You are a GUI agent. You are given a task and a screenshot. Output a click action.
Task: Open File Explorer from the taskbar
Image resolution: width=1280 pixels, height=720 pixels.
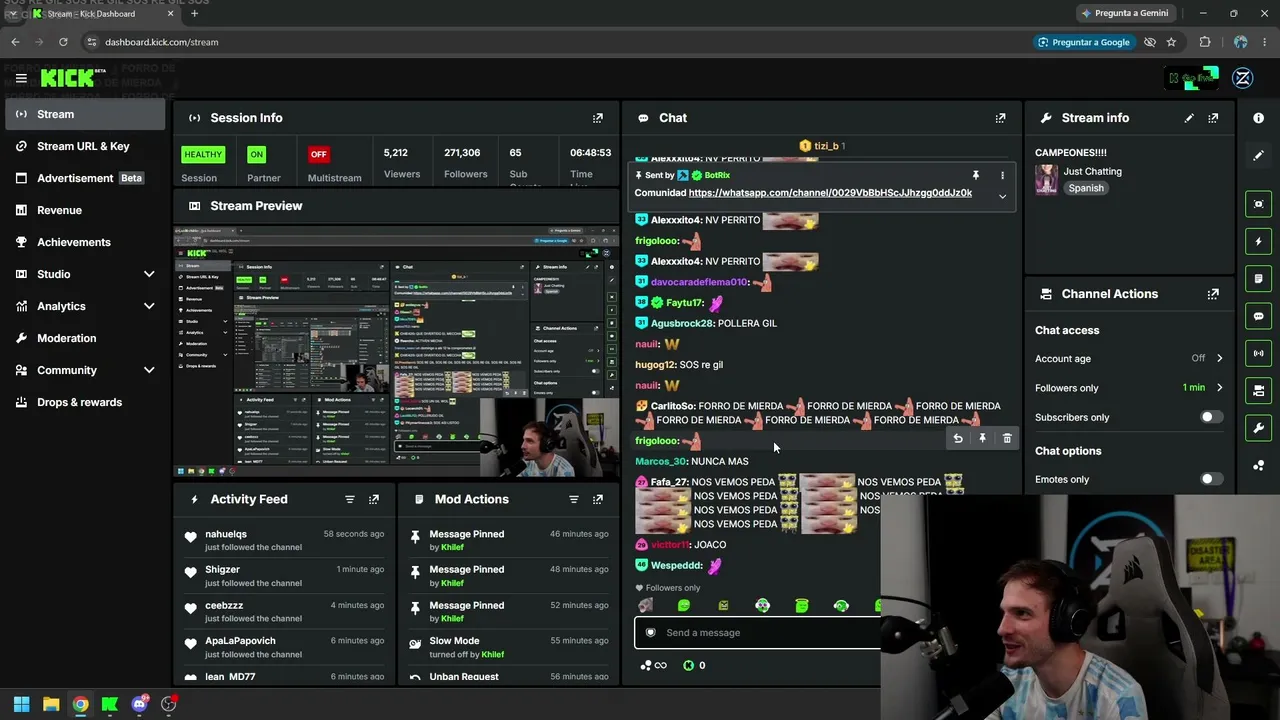click(x=51, y=704)
